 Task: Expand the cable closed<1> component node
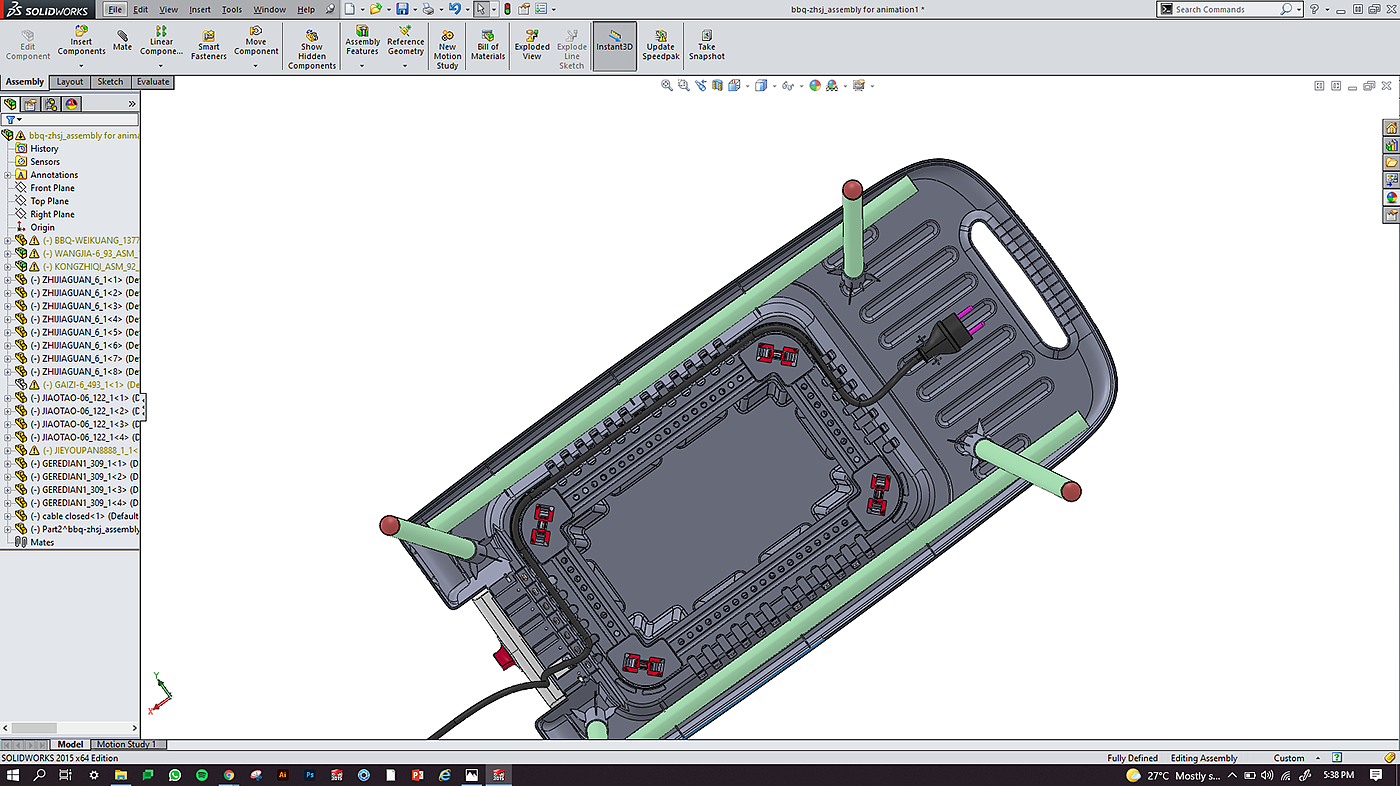[x=8, y=516]
